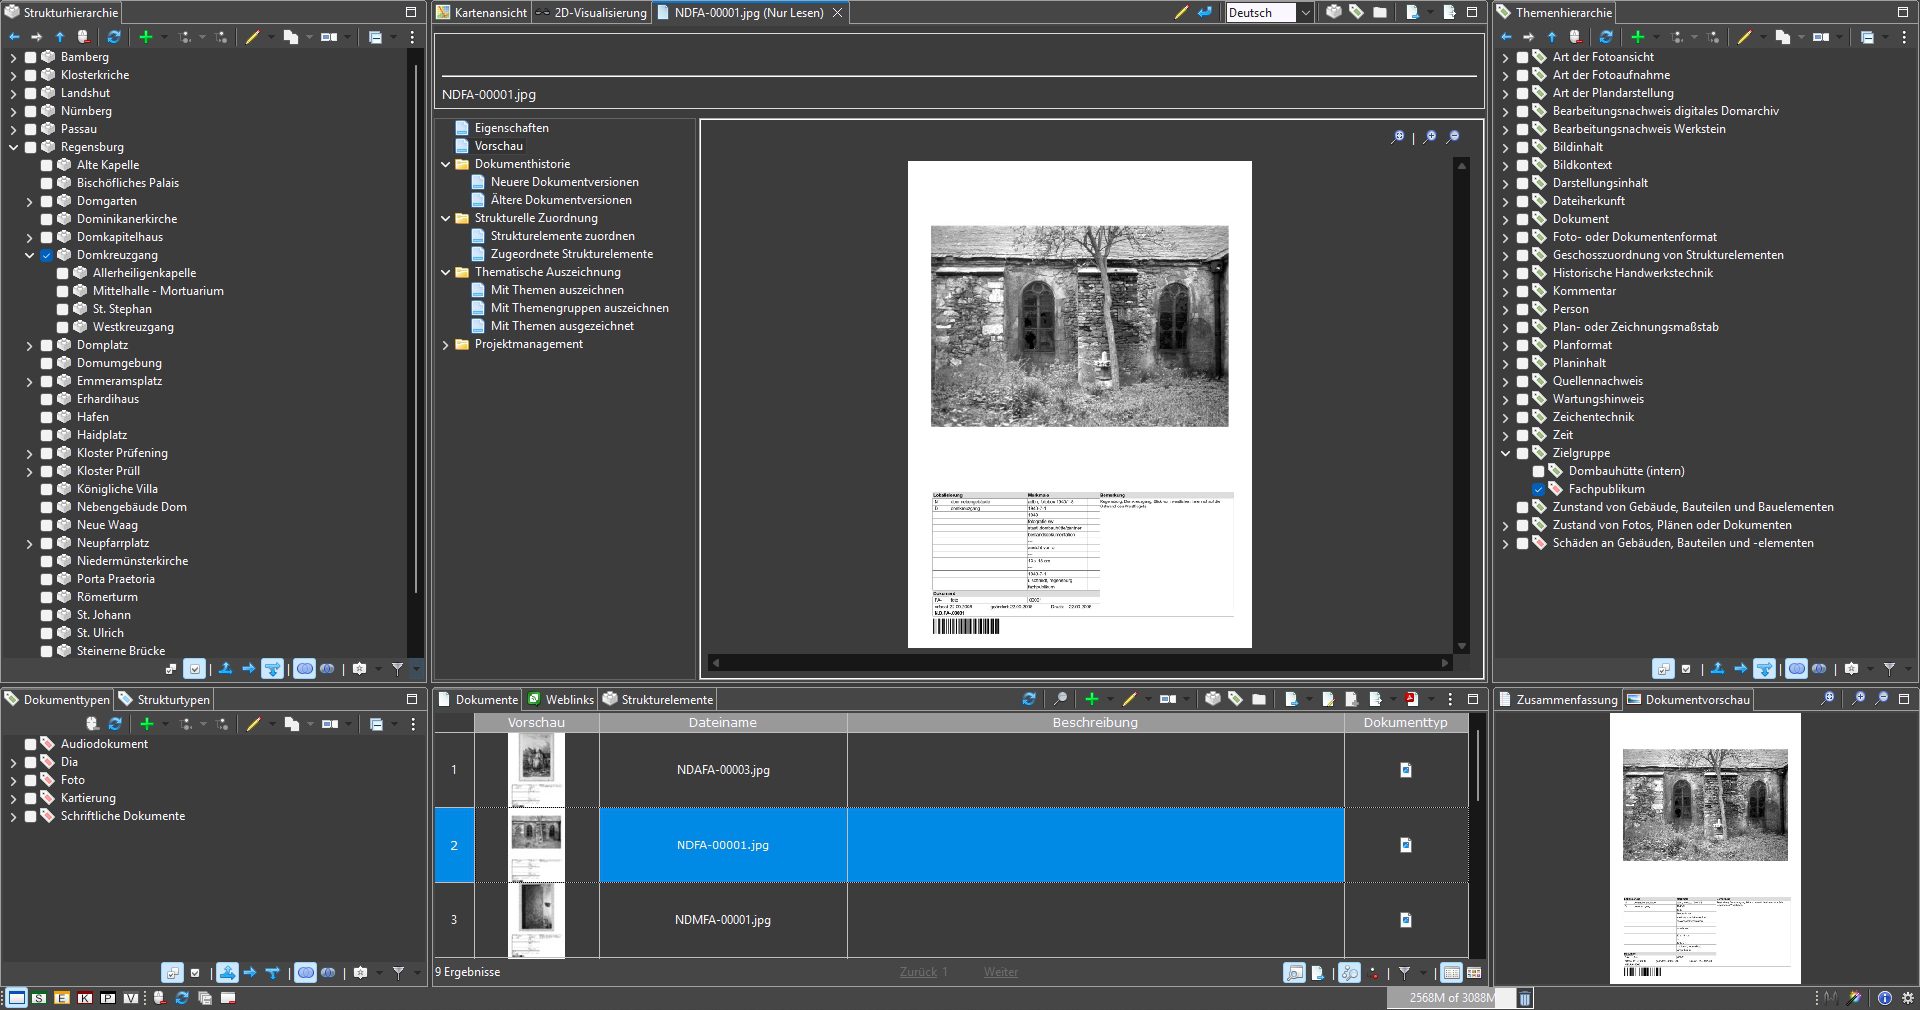The height and width of the screenshot is (1010, 1920).
Task: Click the back arrow in Themenhierarchie toolbar
Action: pyautogui.click(x=1507, y=37)
